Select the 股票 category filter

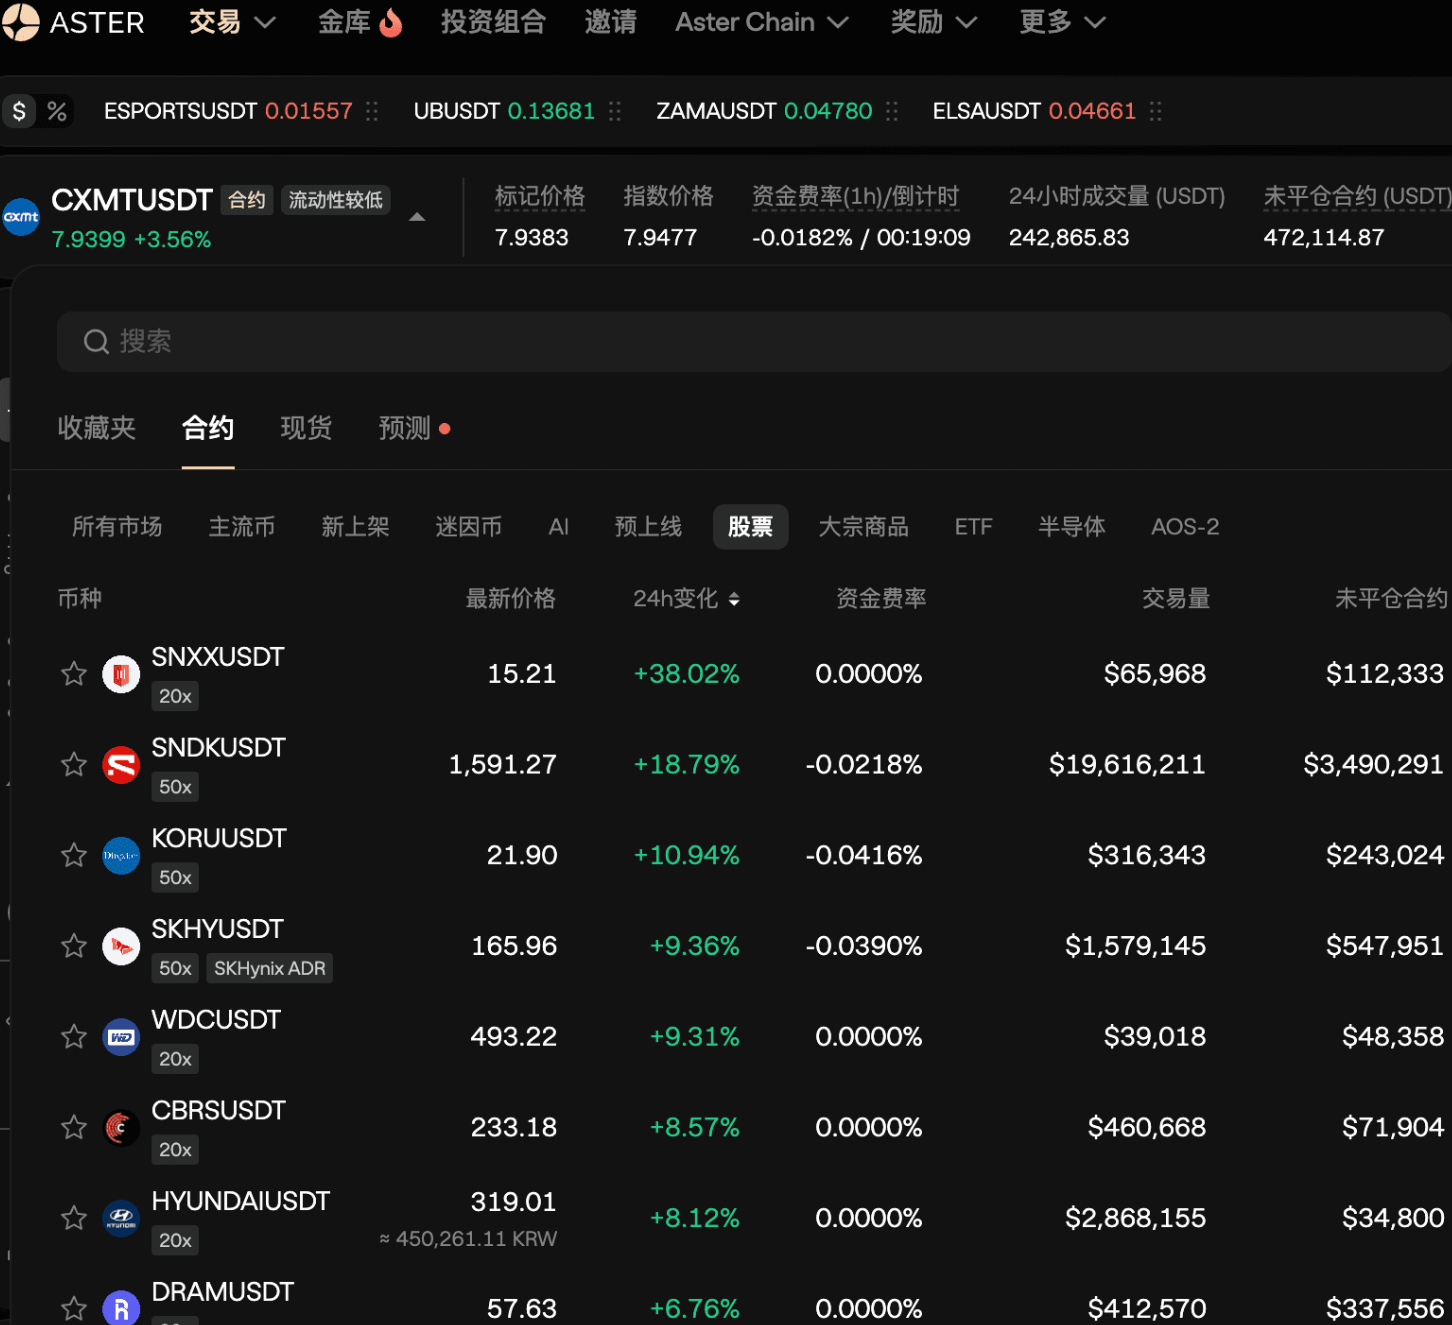[751, 527]
